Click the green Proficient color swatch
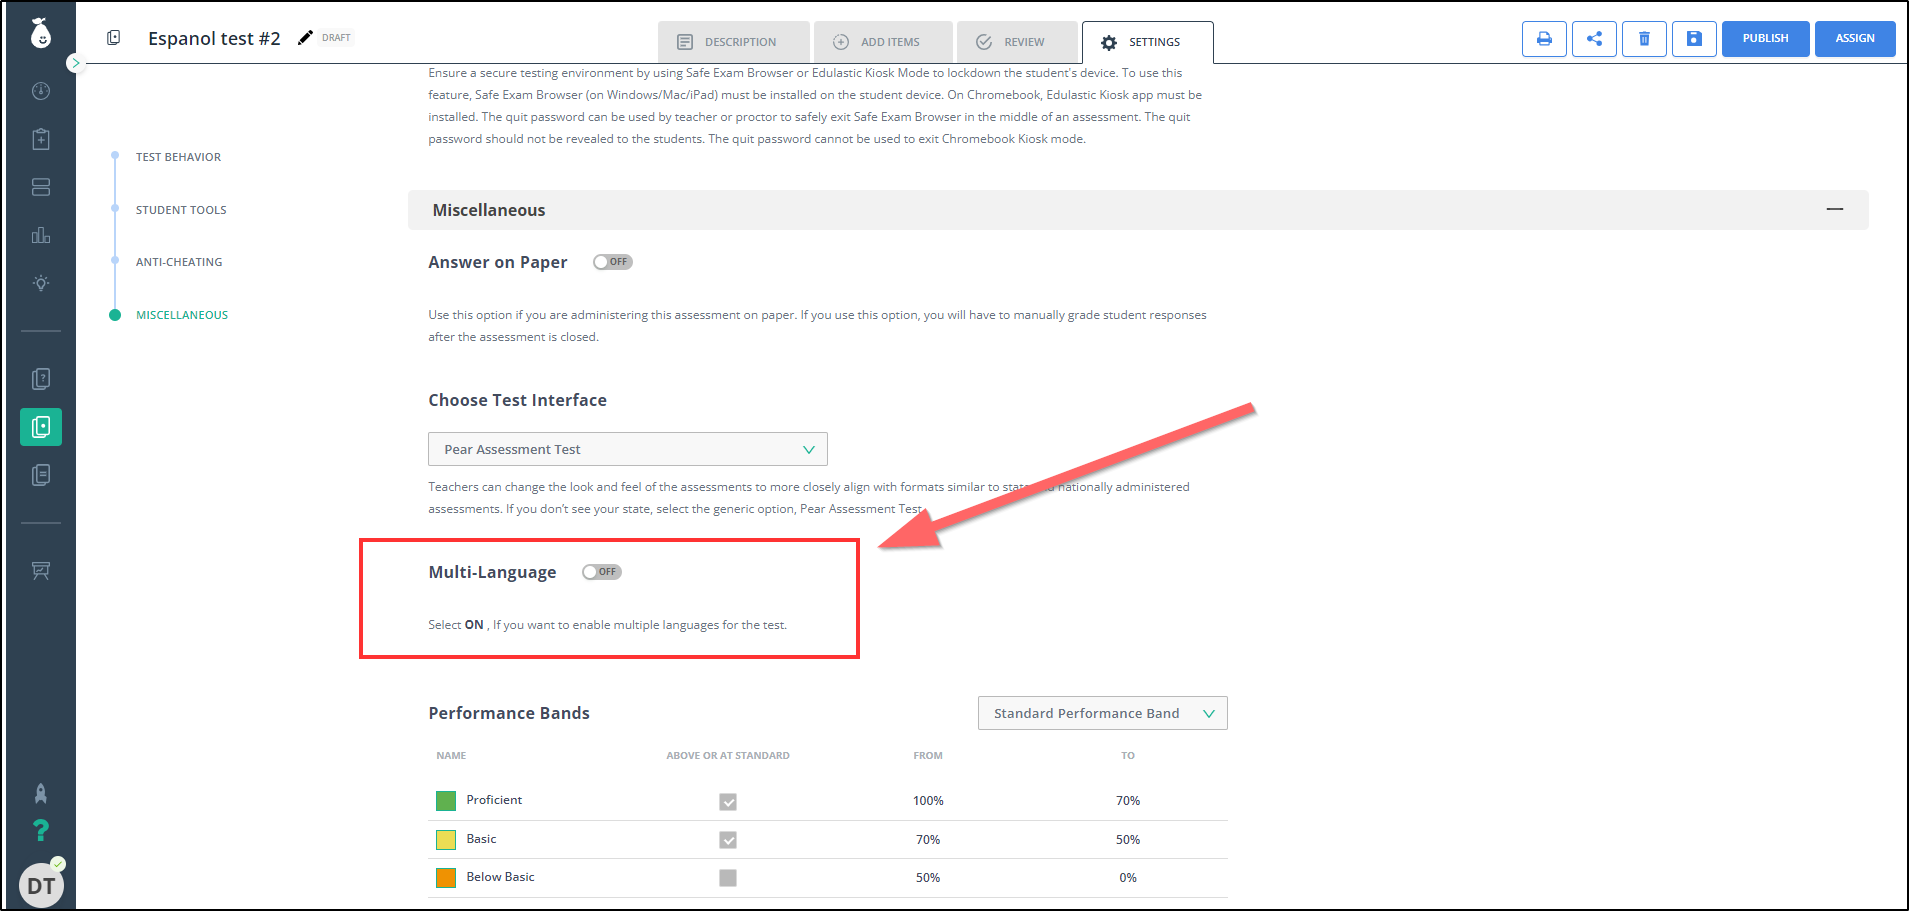 pos(446,801)
